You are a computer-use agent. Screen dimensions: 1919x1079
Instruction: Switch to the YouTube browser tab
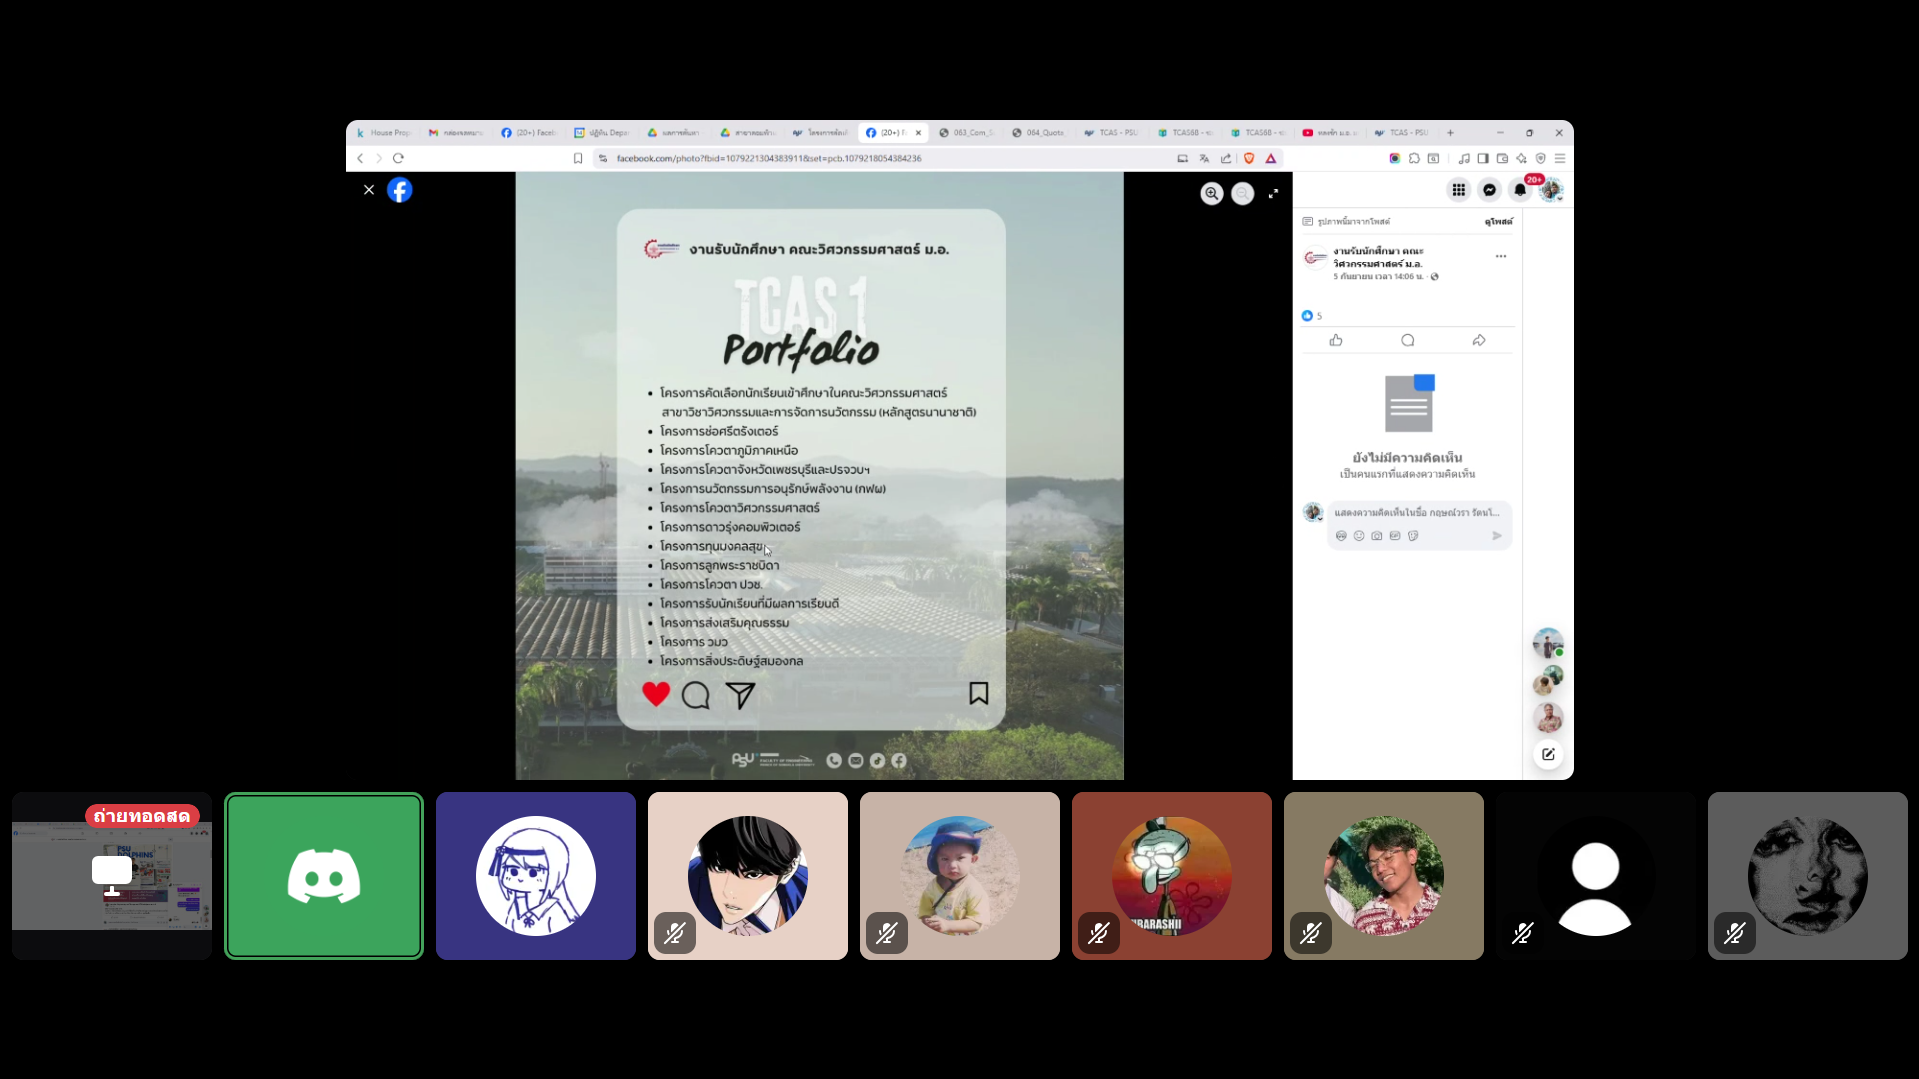tap(1330, 132)
